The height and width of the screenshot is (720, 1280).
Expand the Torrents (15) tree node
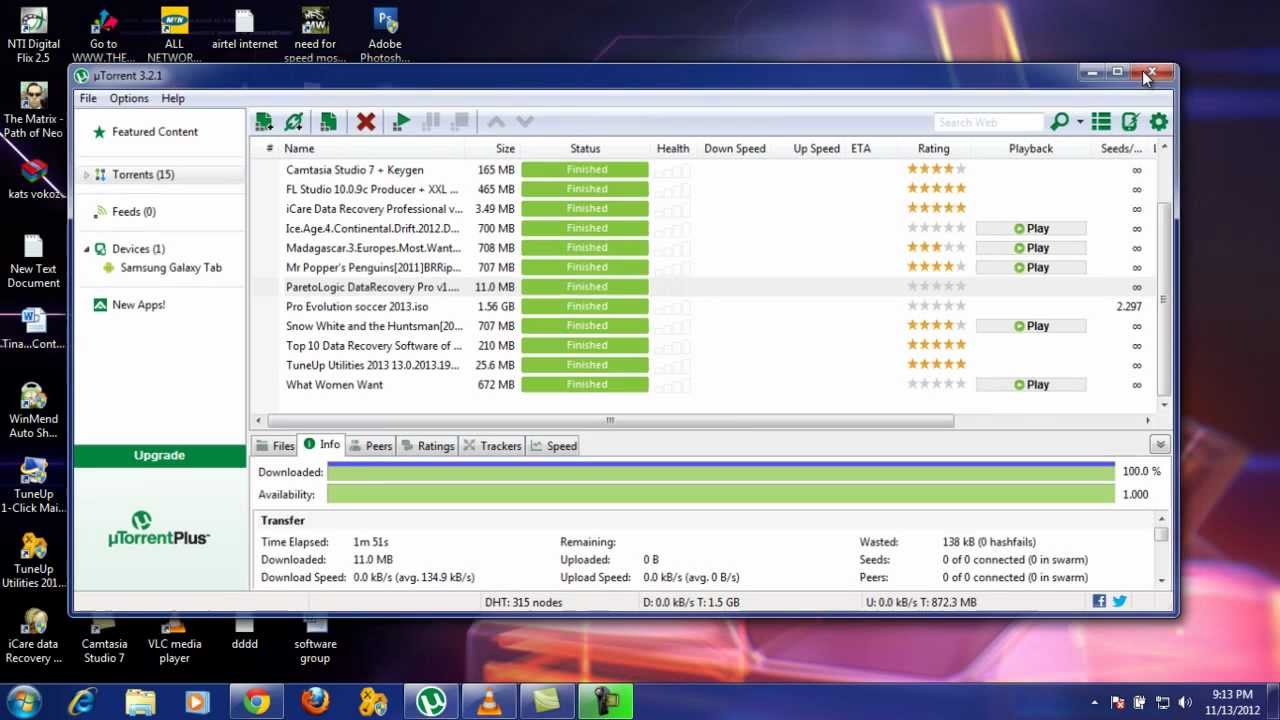[87, 175]
